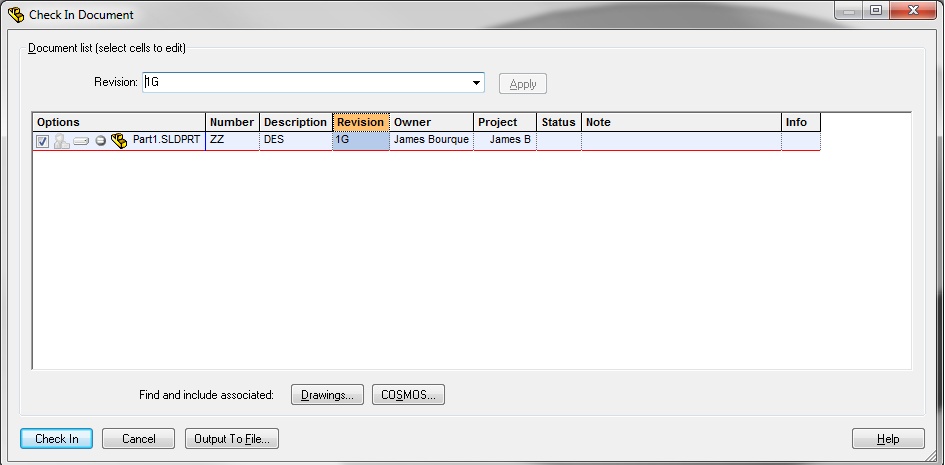Find associated COSMOS files

(408, 395)
